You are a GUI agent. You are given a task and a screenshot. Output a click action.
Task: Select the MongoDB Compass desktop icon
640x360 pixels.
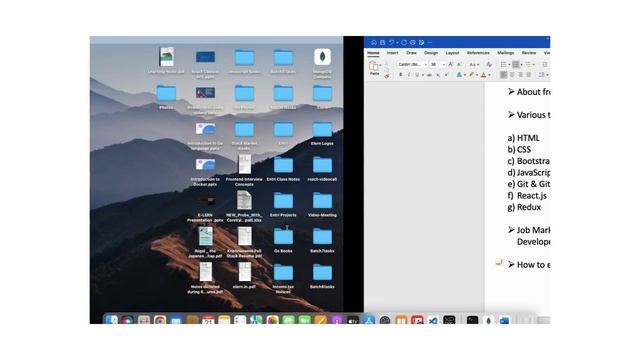322,57
